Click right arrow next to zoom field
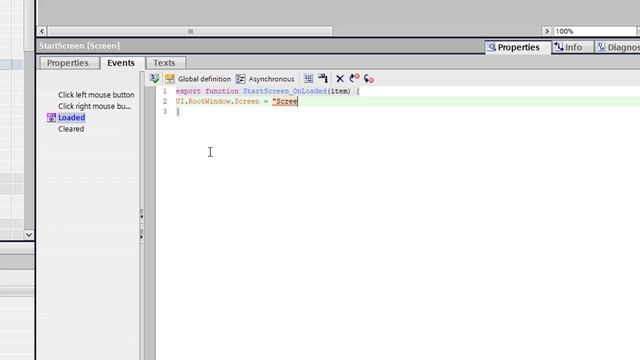 (547, 31)
